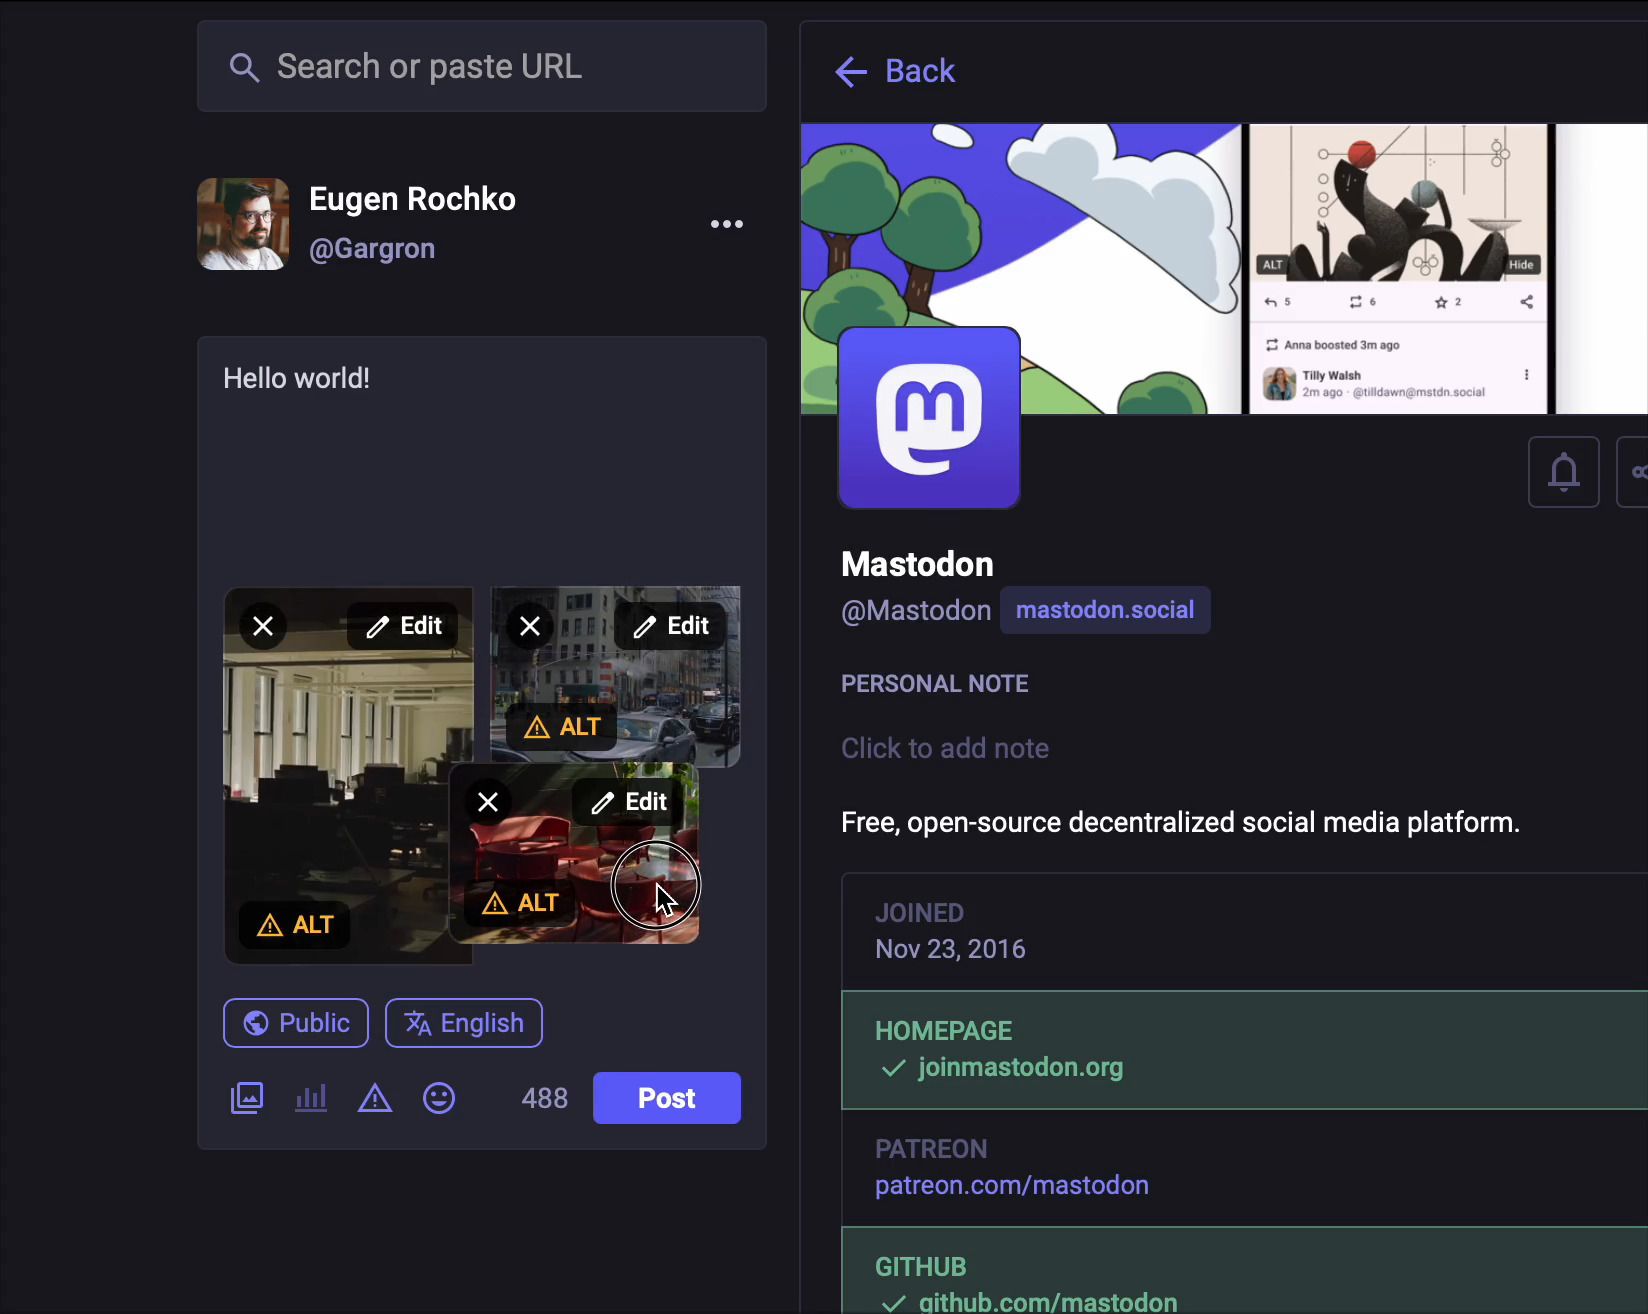Open the Mastodon profile logo avatar

[x=929, y=418]
